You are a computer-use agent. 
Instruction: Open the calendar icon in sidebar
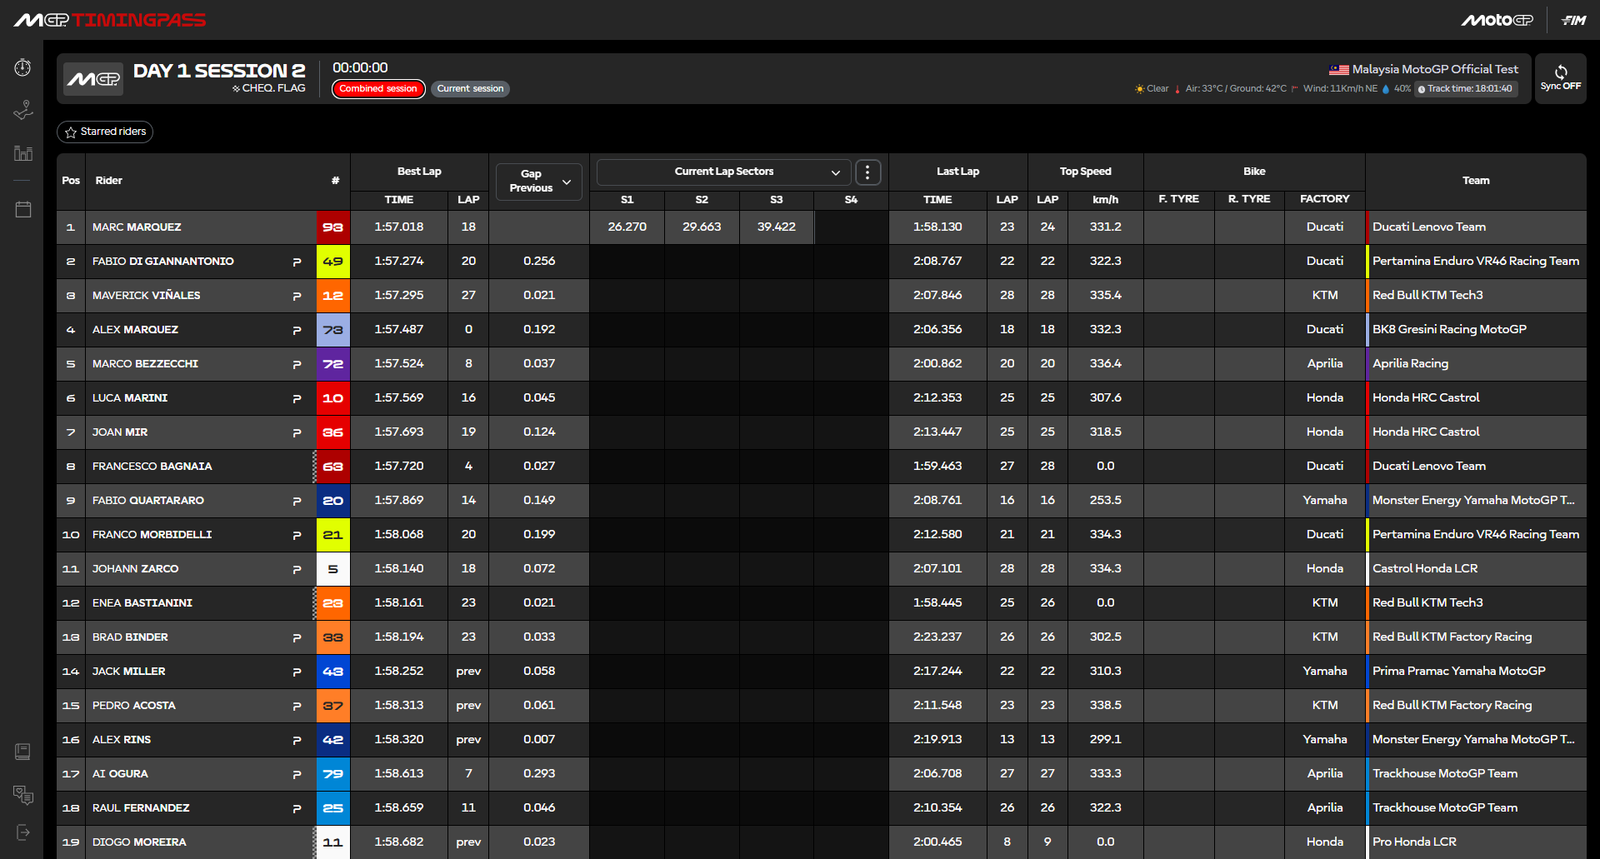pos(23,209)
